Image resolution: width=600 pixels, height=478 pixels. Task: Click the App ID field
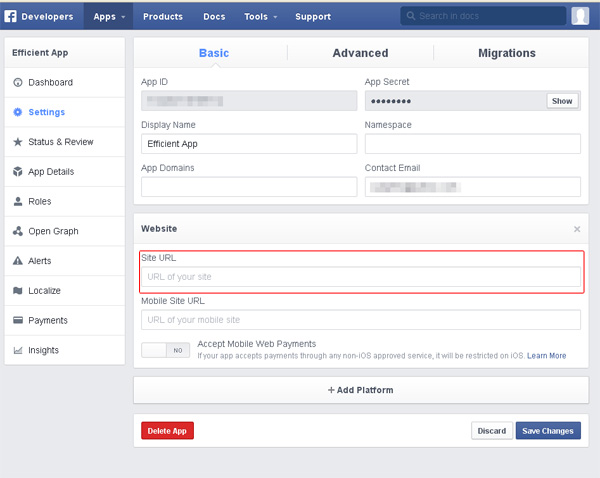click(249, 101)
